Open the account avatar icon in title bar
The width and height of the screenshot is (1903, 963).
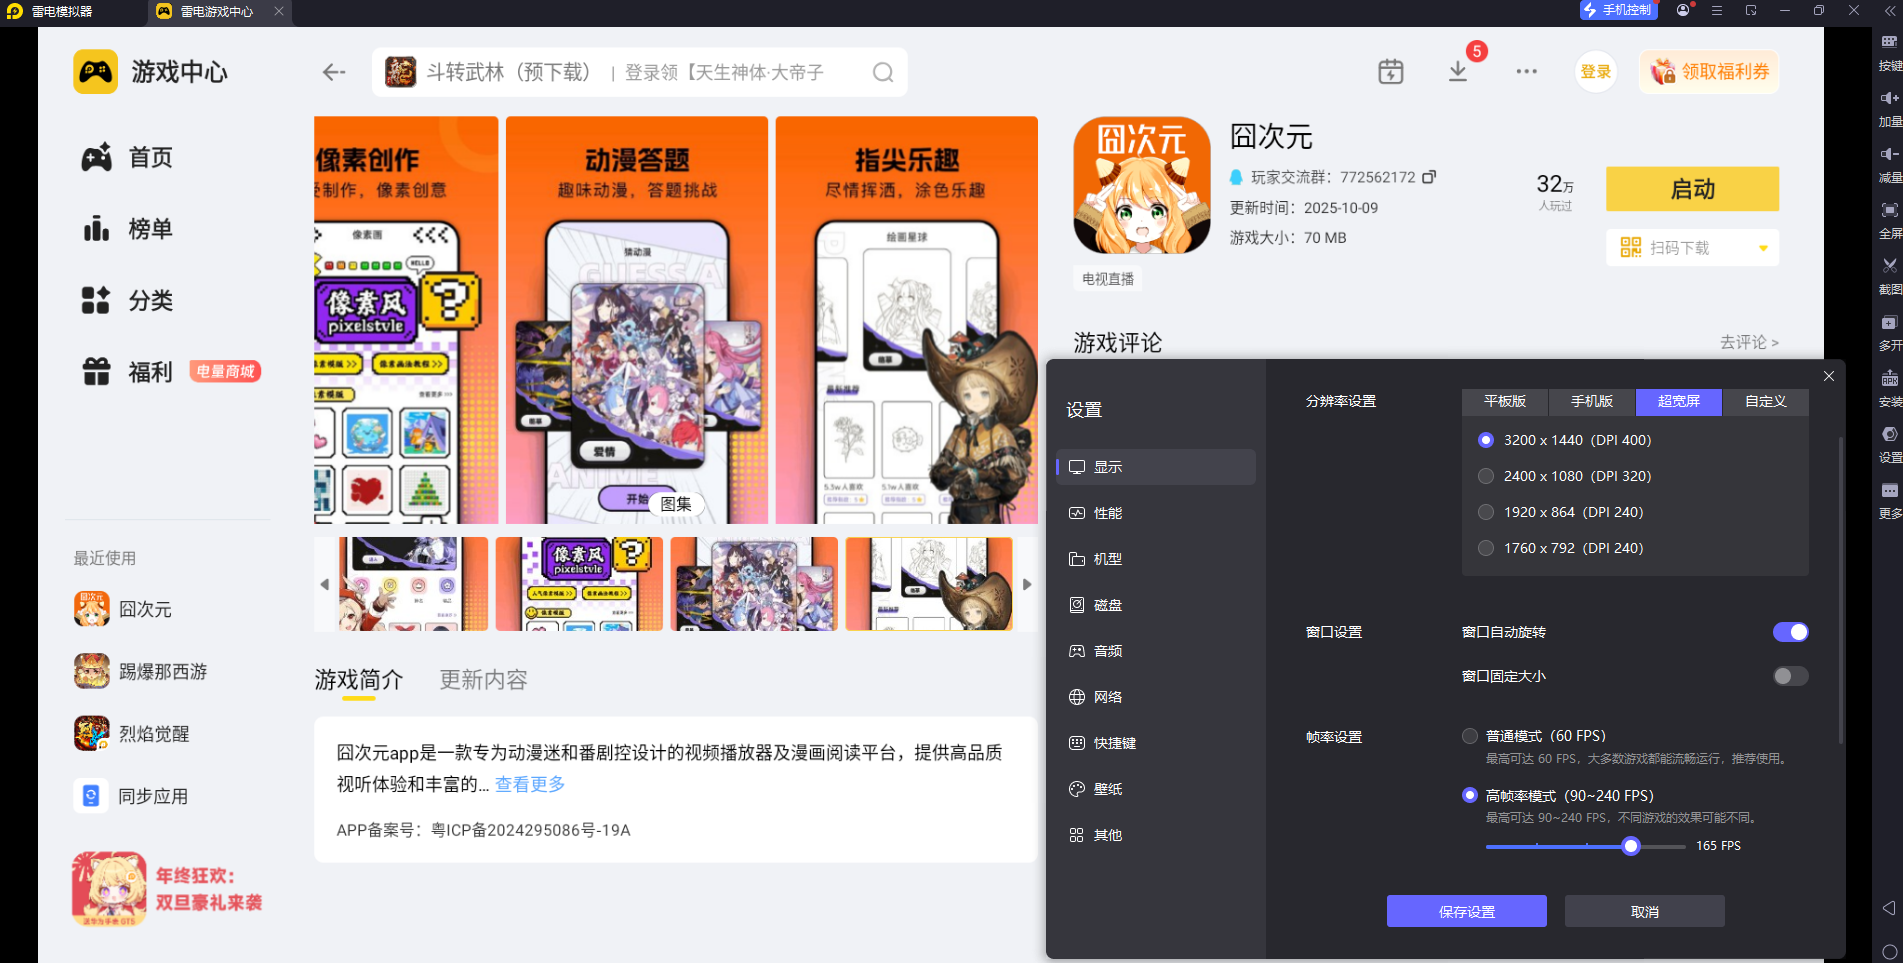pyautogui.click(x=1684, y=10)
